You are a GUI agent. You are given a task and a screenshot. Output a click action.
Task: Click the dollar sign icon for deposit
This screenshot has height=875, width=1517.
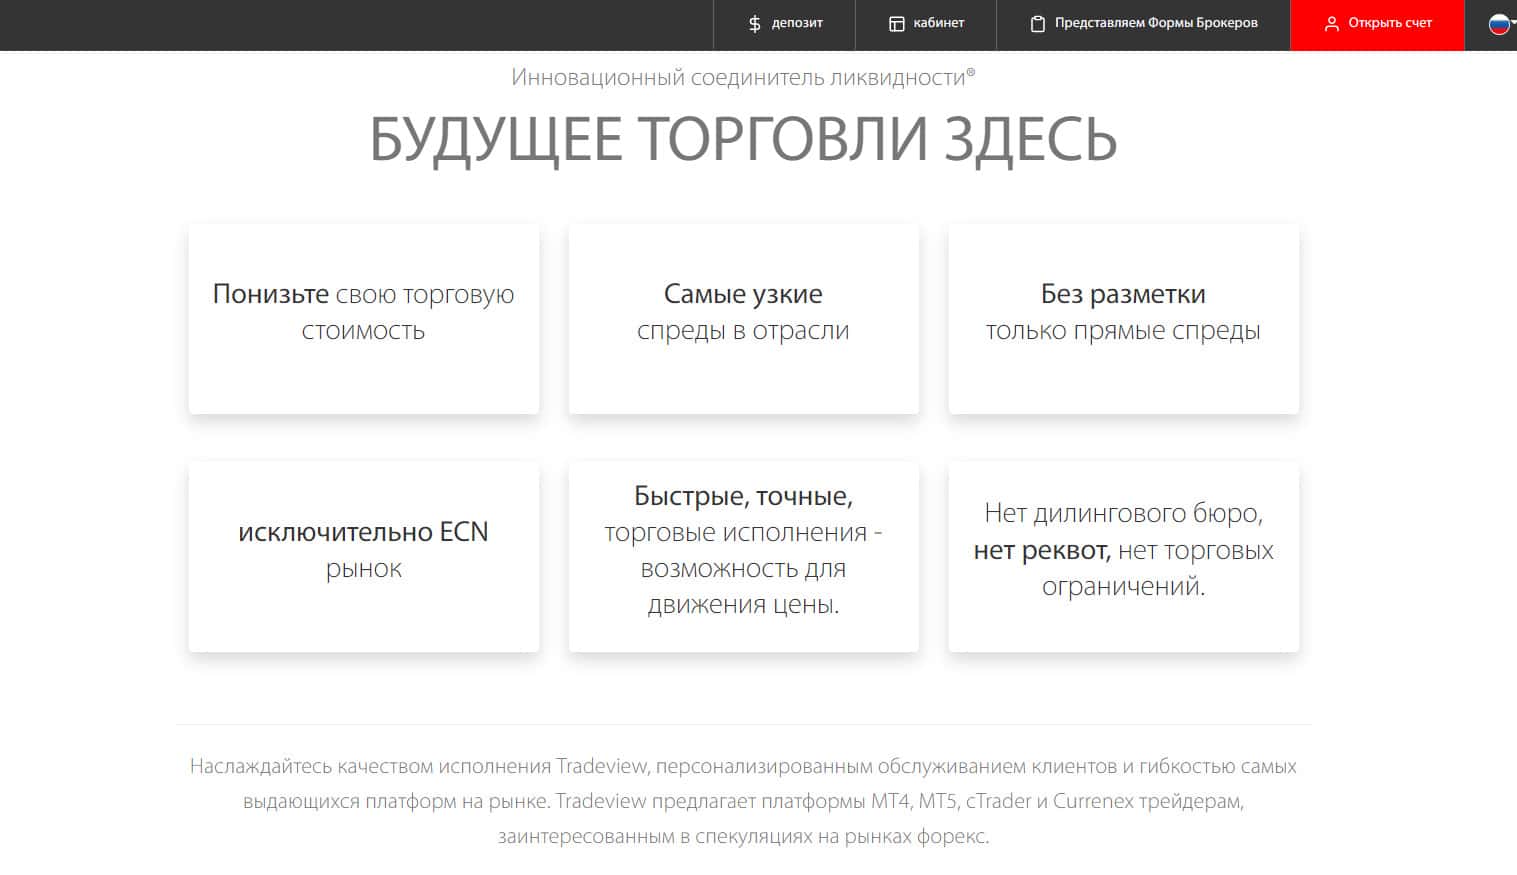coord(755,24)
